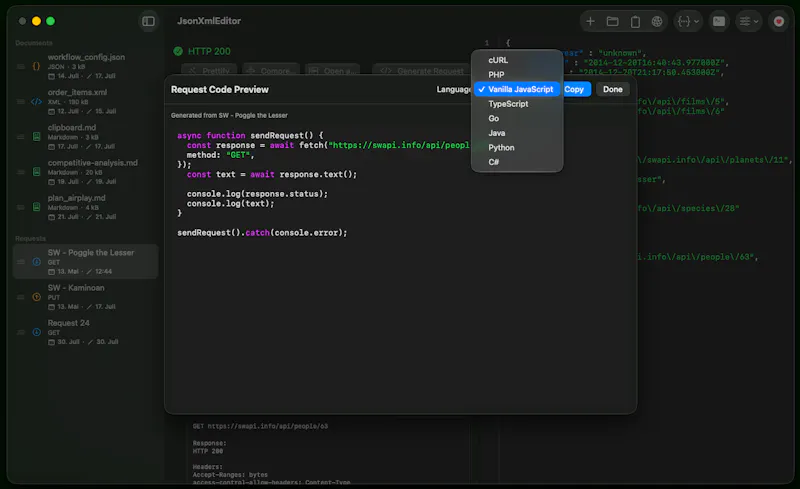Click the Documents section header in sidebar
This screenshot has width=800, height=489.
(x=34, y=43)
